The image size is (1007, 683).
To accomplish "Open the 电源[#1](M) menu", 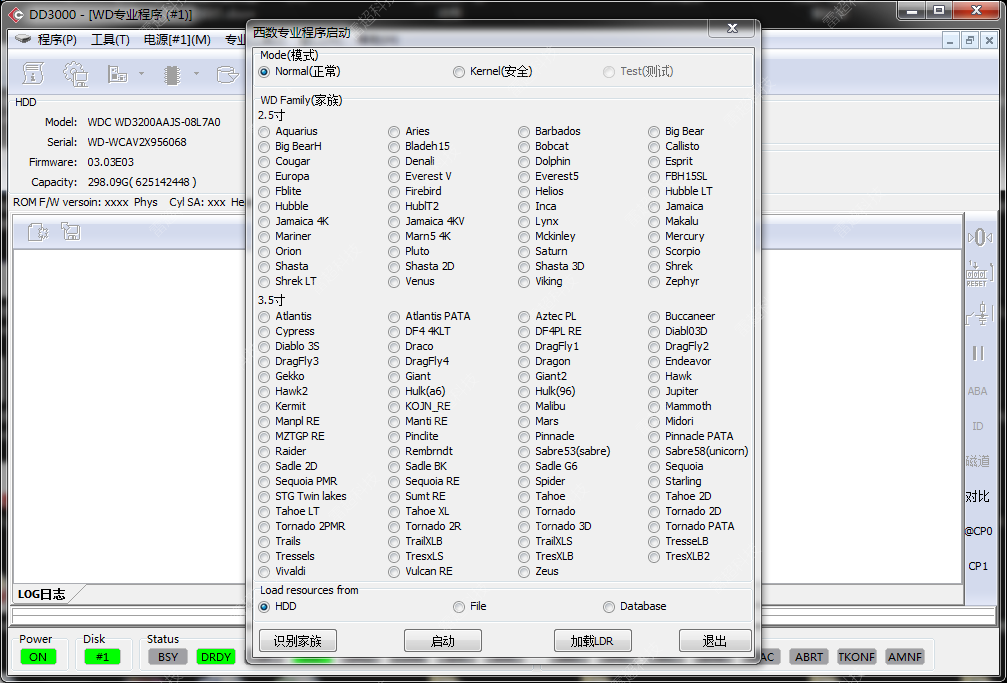I will pyautogui.click(x=177, y=39).
